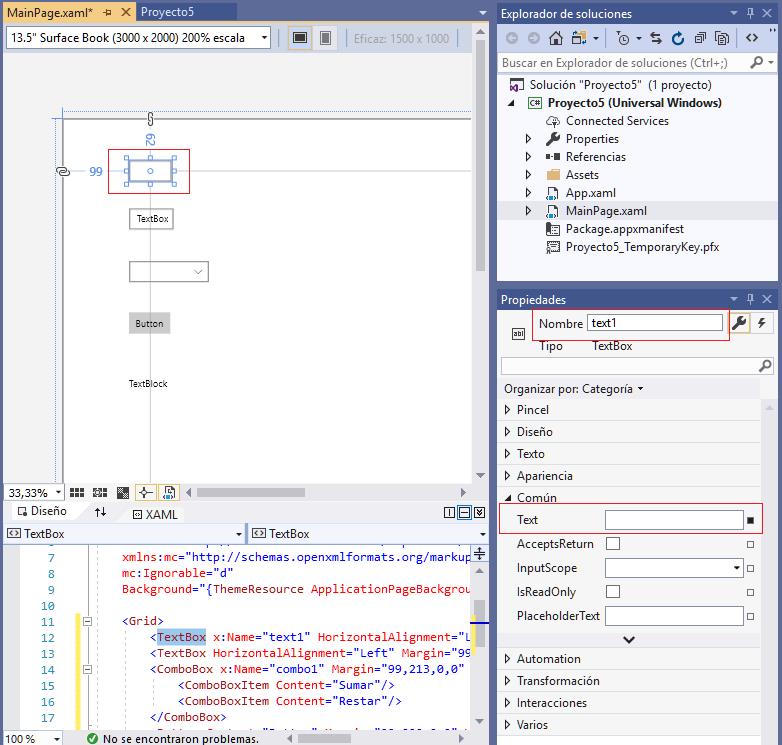This screenshot has height=745, width=782.
Task: Switch designer to portrait orientation
Action: click(325, 38)
